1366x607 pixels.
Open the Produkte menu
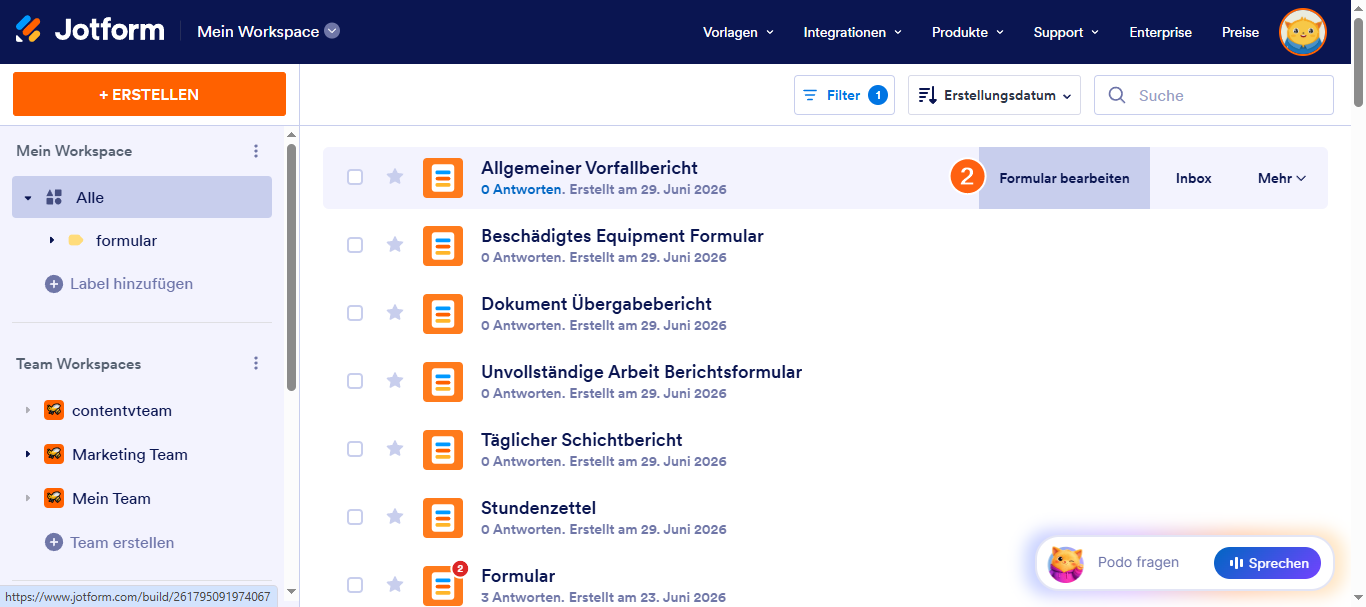point(967,32)
